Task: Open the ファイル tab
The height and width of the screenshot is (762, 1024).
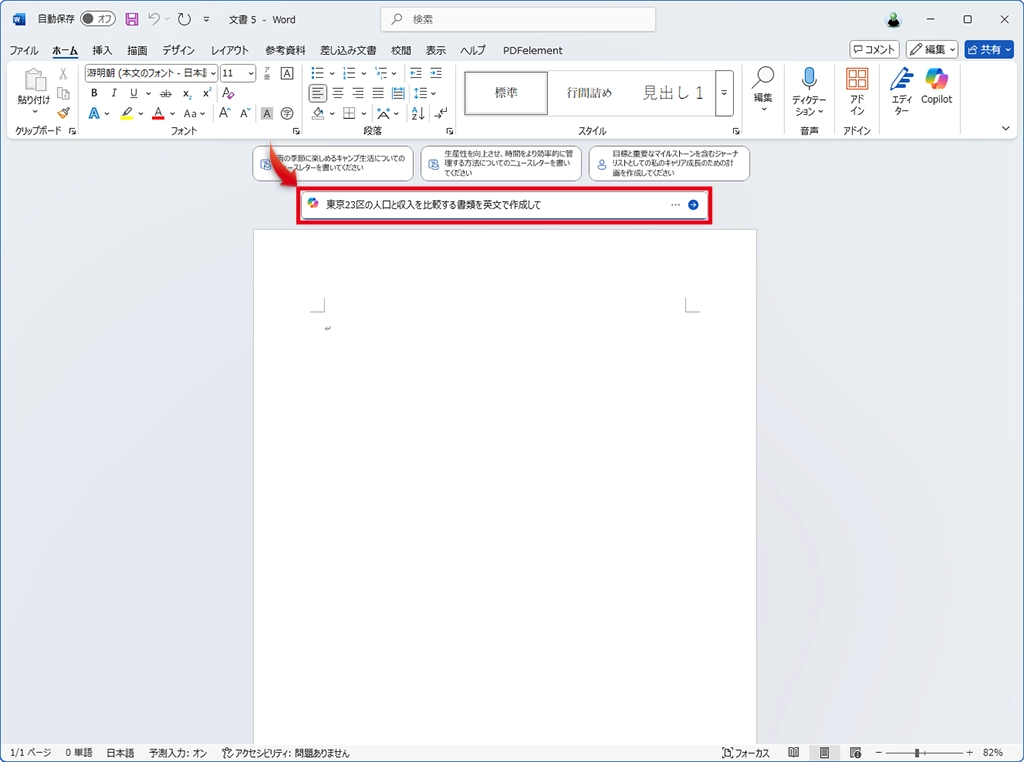Action: pyautogui.click(x=24, y=50)
